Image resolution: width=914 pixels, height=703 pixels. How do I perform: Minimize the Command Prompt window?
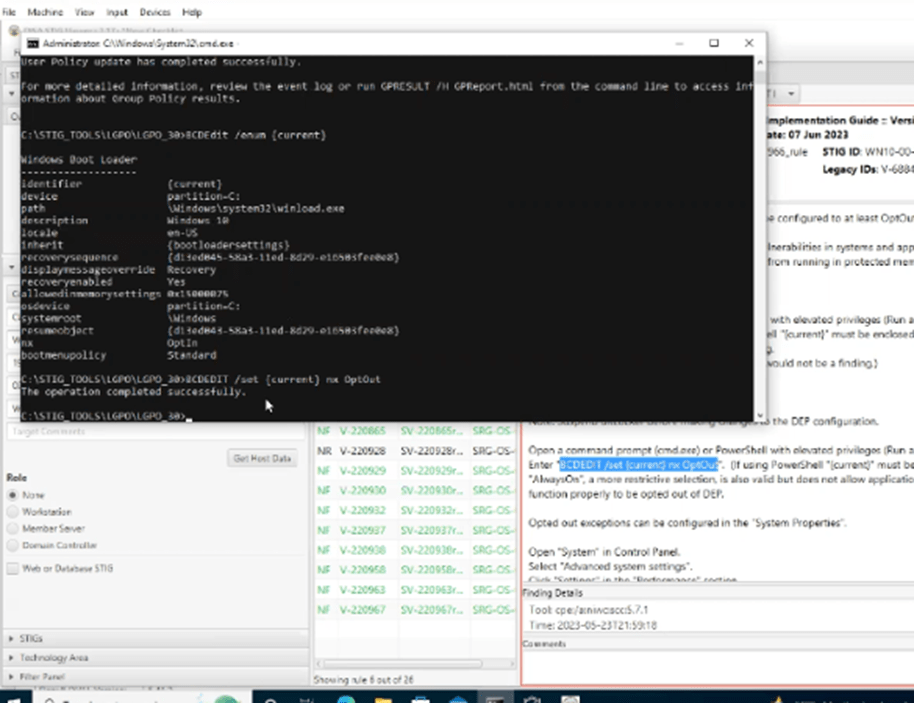tap(679, 44)
